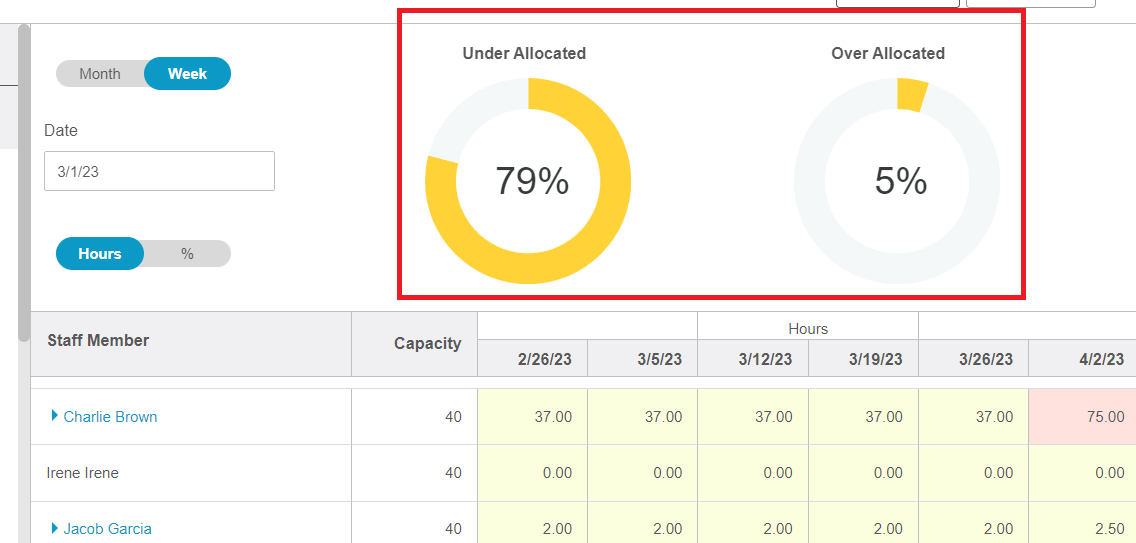This screenshot has width=1136, height=543.
Task: Expand Jacob Garcia row arrow
Action: click(x=54, y=528)
